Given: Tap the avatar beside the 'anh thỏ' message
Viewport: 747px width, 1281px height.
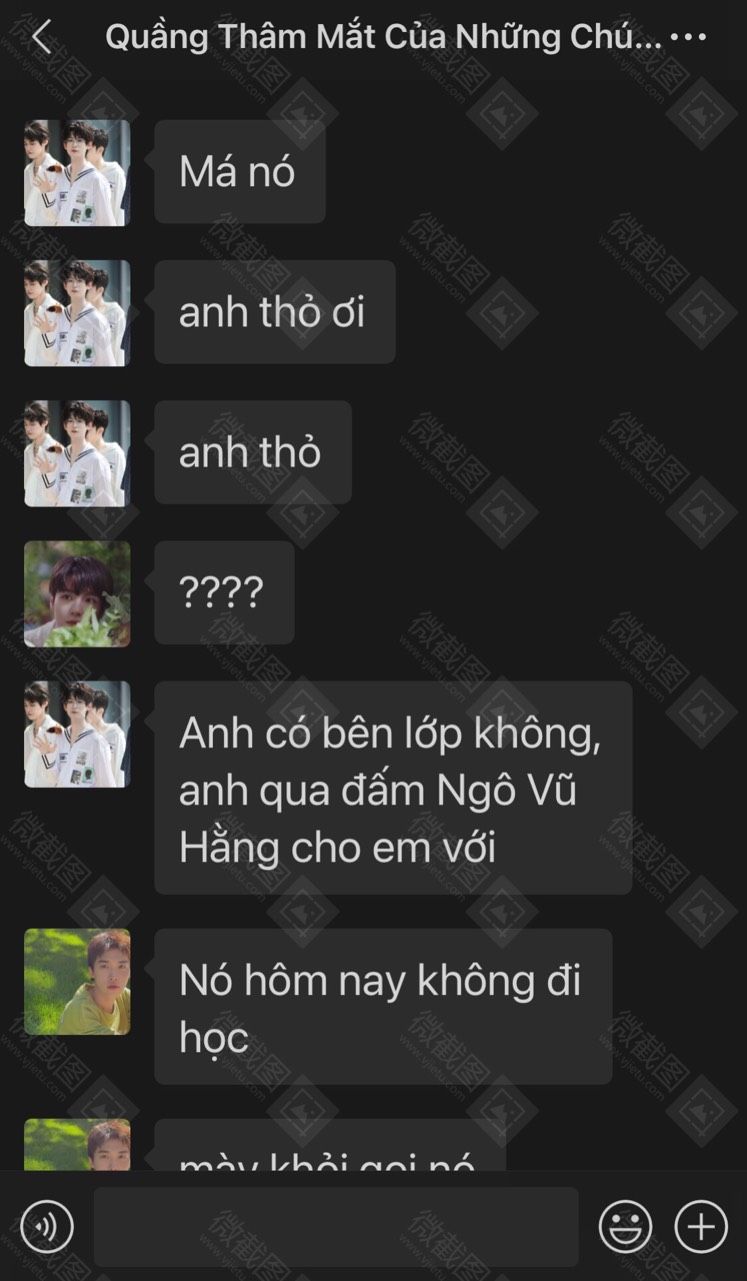Looking at the screenshot, I should tap(77, 453).
